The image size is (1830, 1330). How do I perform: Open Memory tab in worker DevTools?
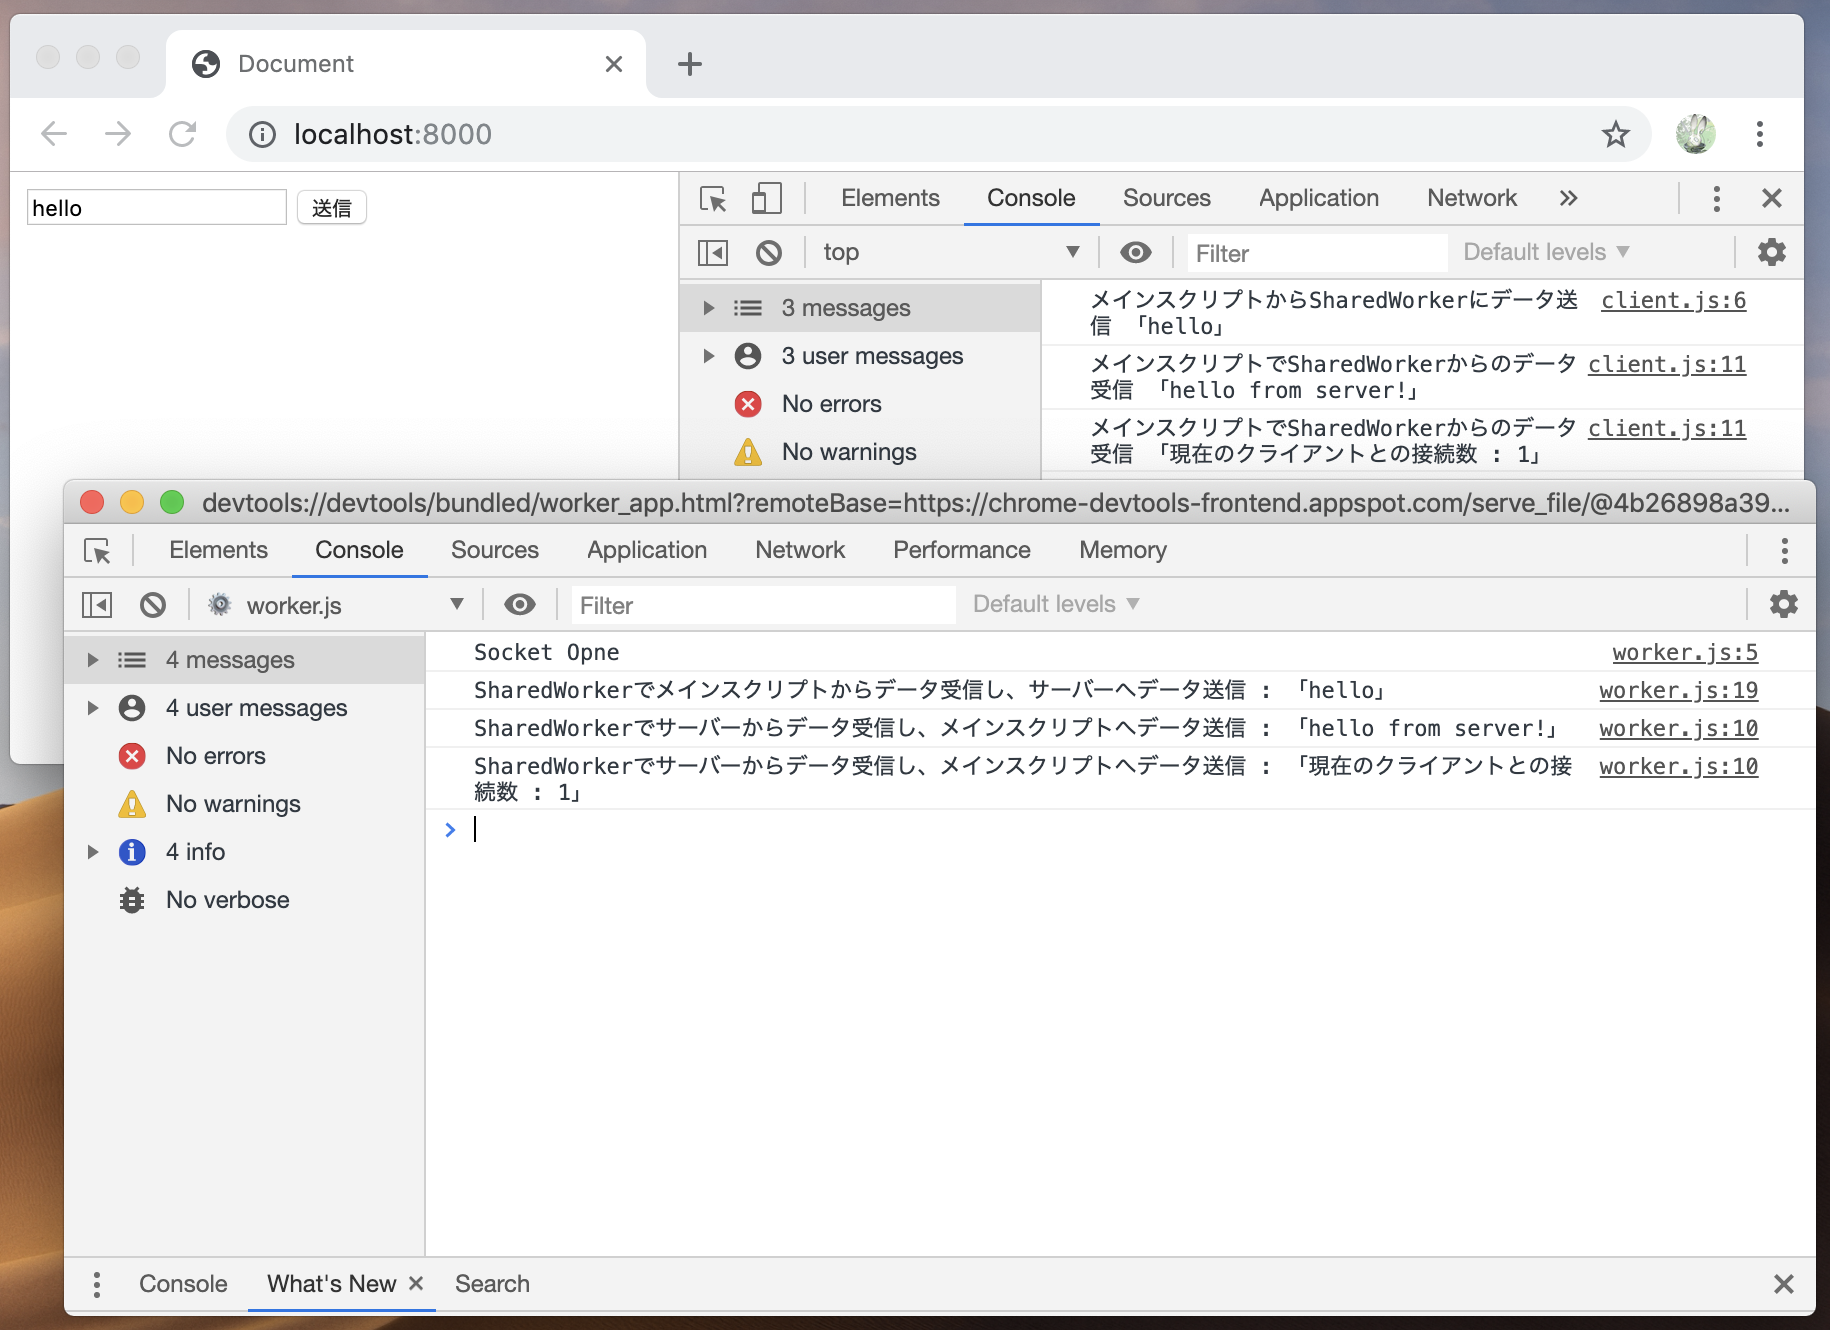[x=1123, y=550]
